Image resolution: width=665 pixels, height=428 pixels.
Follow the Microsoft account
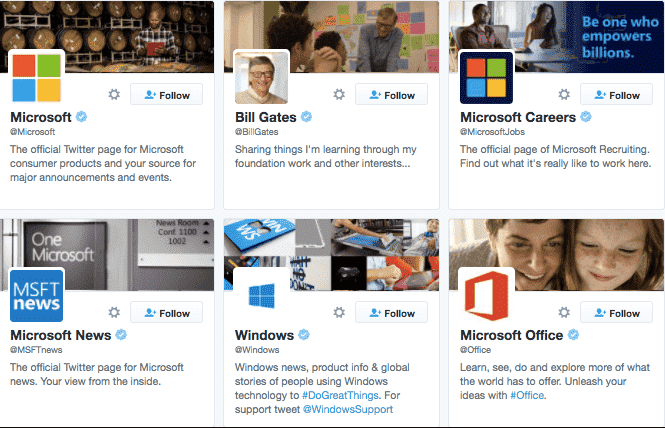(x=166, y=94)
